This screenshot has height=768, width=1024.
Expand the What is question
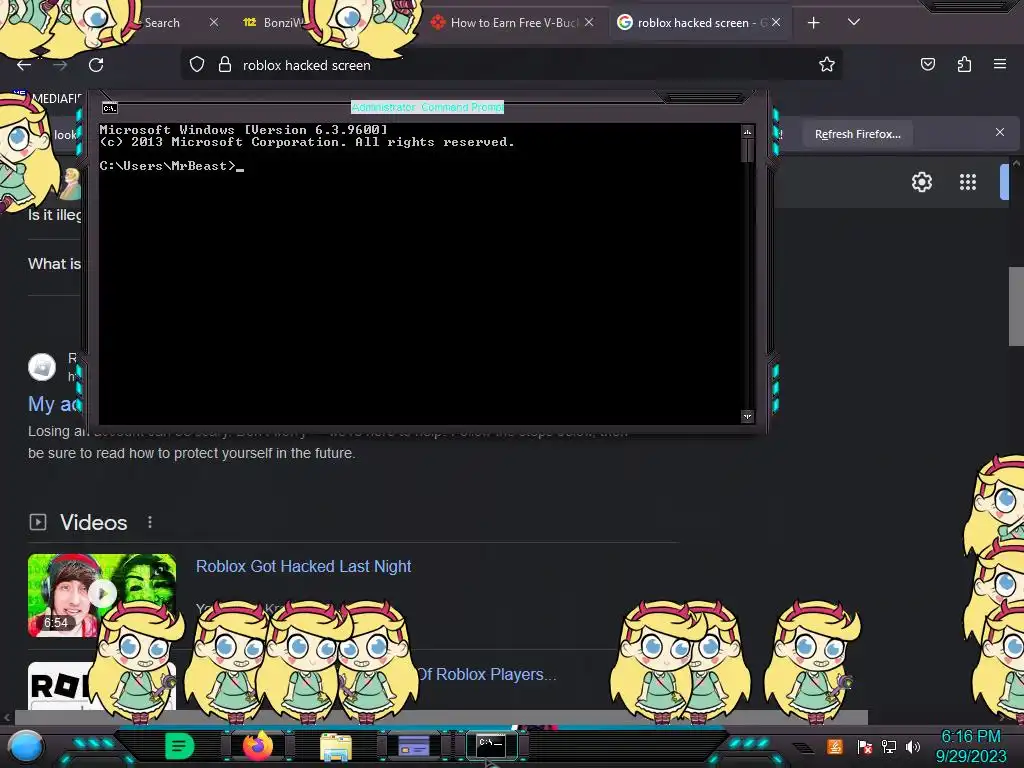tap(54, 264)
